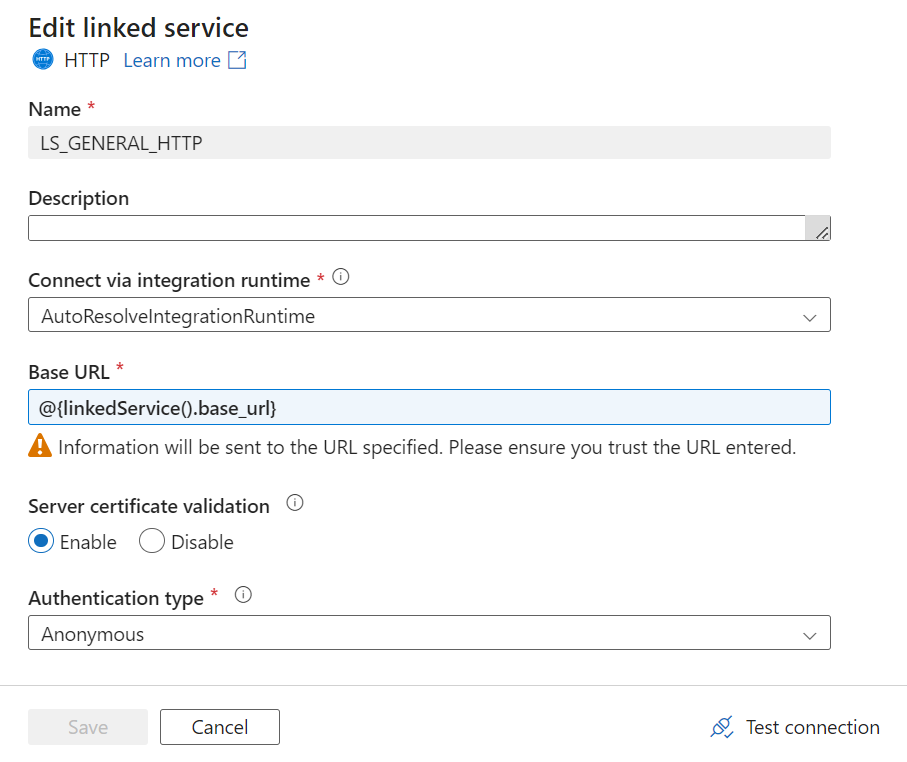
Task: Open the external link icon beside Learn more
Action: coord(237,60)
